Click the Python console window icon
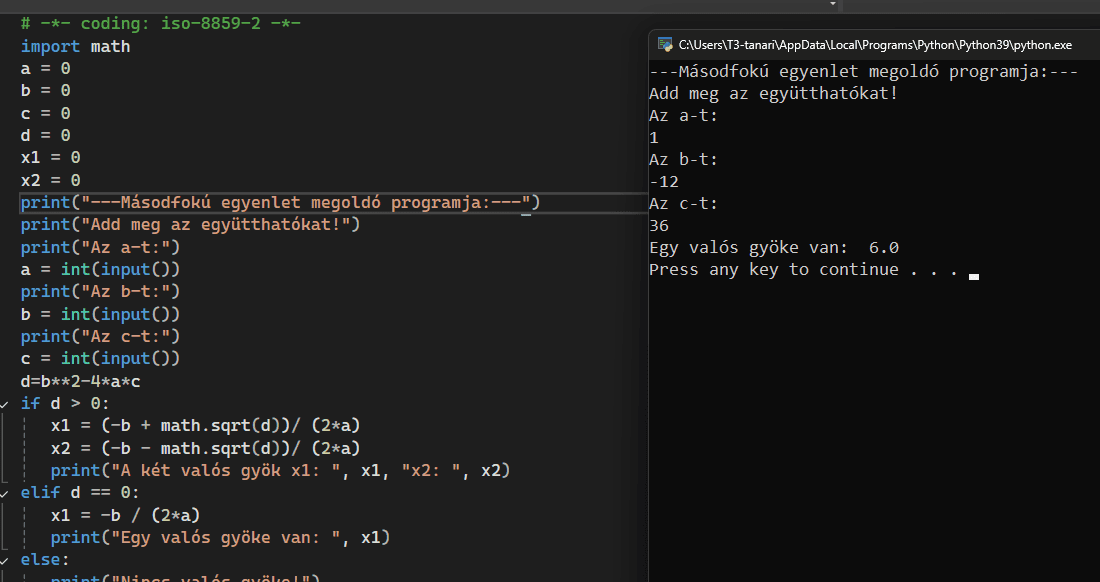 coord(663,45)
